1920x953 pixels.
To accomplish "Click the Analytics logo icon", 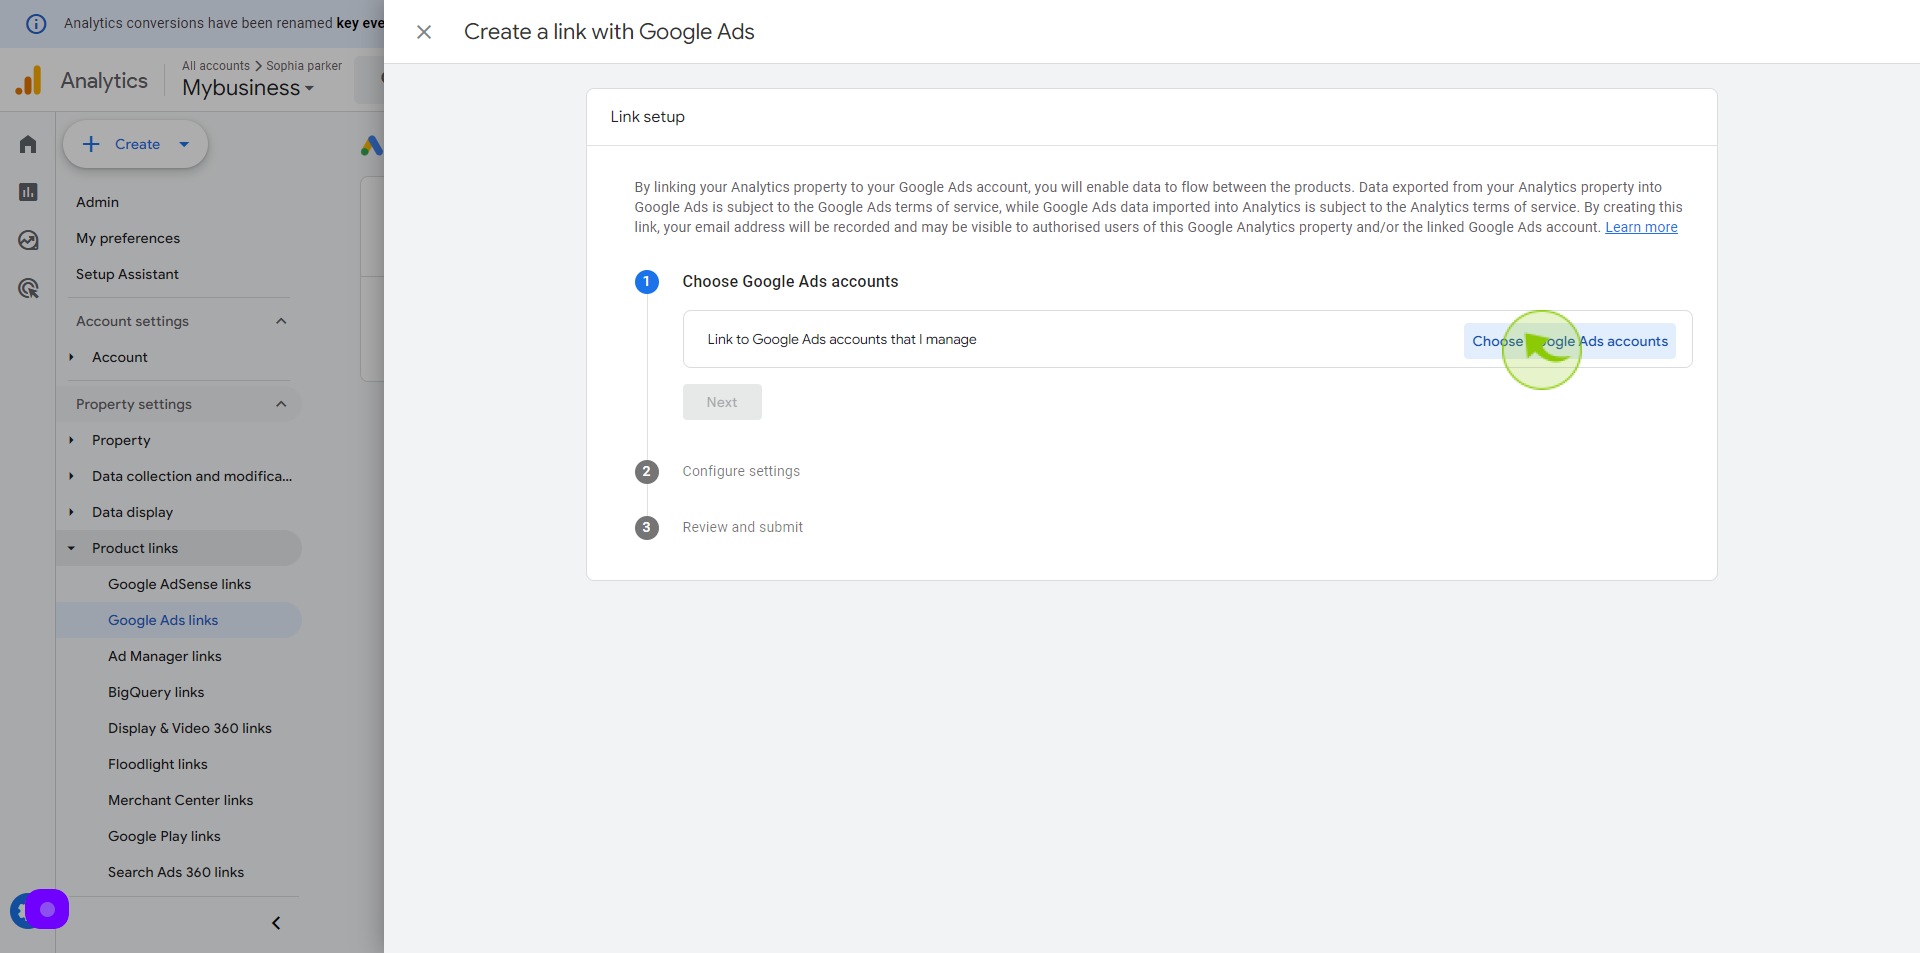I will pyautogui.click(x=29, y=80).
